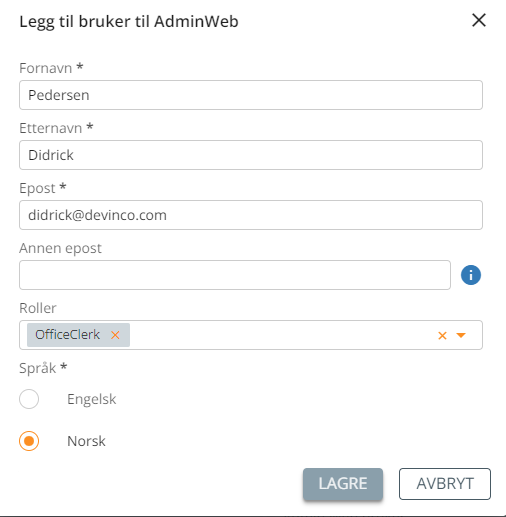Click the Engelsk language label
The height and width of the screenshot is (517, 506).
coord(92,399)
